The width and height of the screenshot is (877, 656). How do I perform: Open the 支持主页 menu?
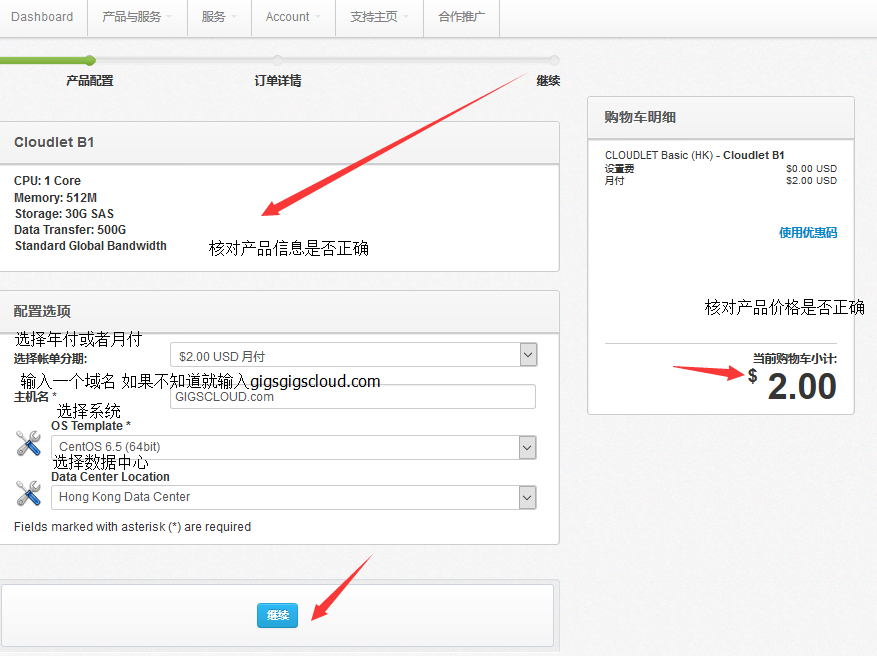379,17
